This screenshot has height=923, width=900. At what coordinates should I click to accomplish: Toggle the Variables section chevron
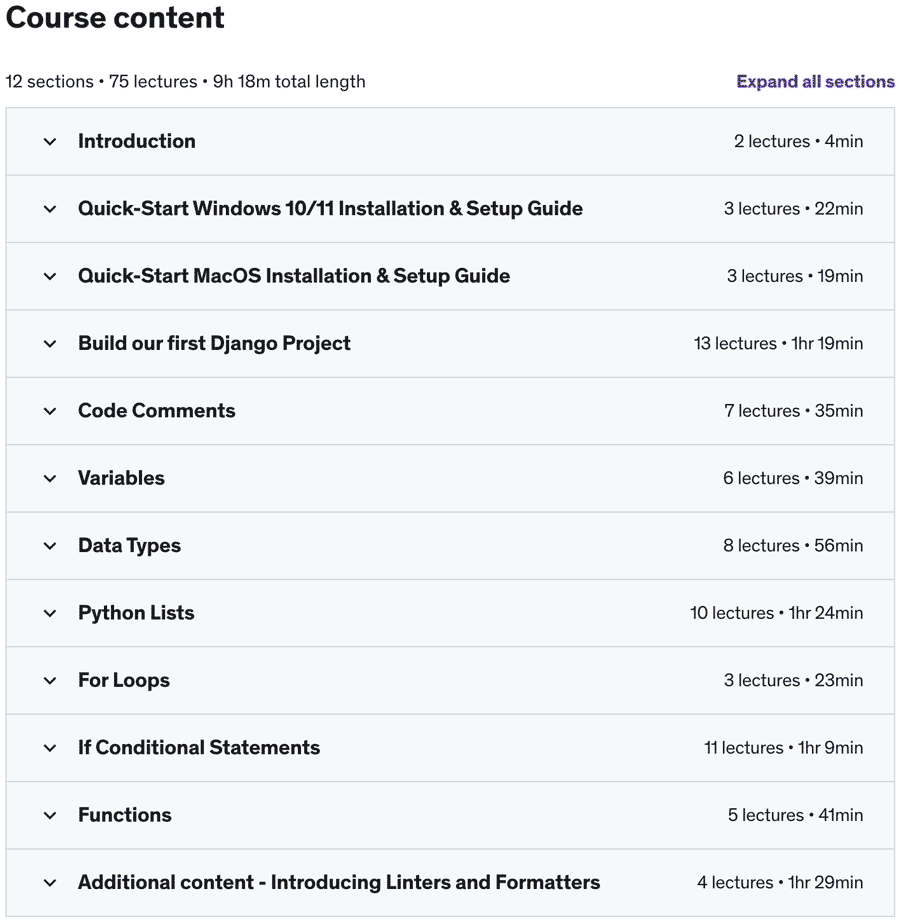pos(50,479)
